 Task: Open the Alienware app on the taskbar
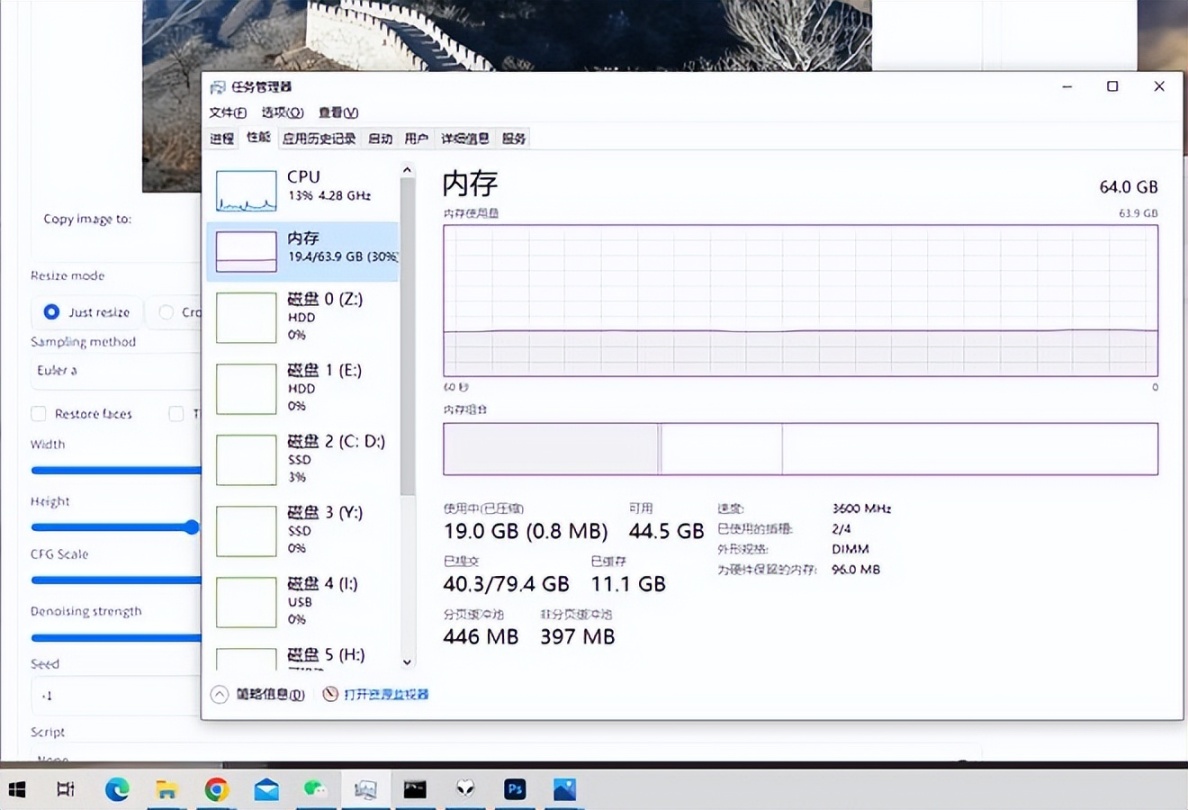tap(465, 790)
